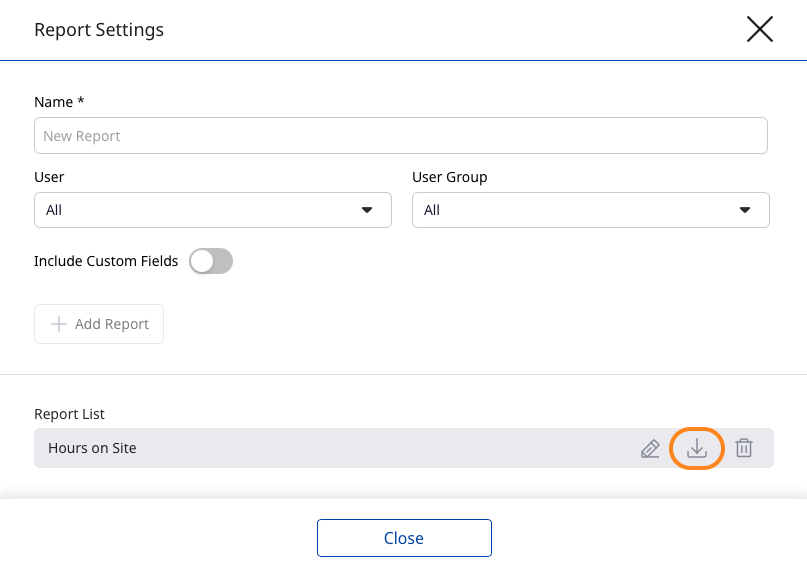Click the Report Settings dialog title
The width and height of the screenshot is (807, 570).
99,30
